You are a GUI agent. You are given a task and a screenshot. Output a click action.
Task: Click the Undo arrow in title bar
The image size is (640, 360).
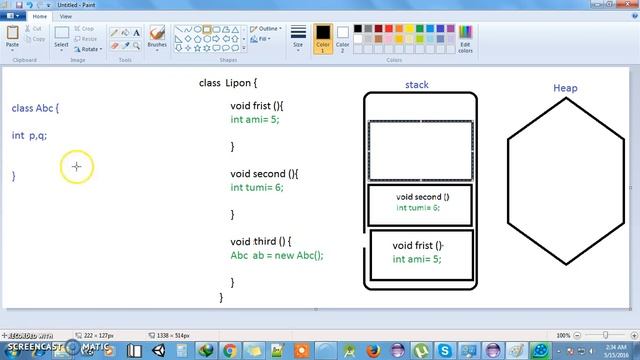(x=29, y=5)
